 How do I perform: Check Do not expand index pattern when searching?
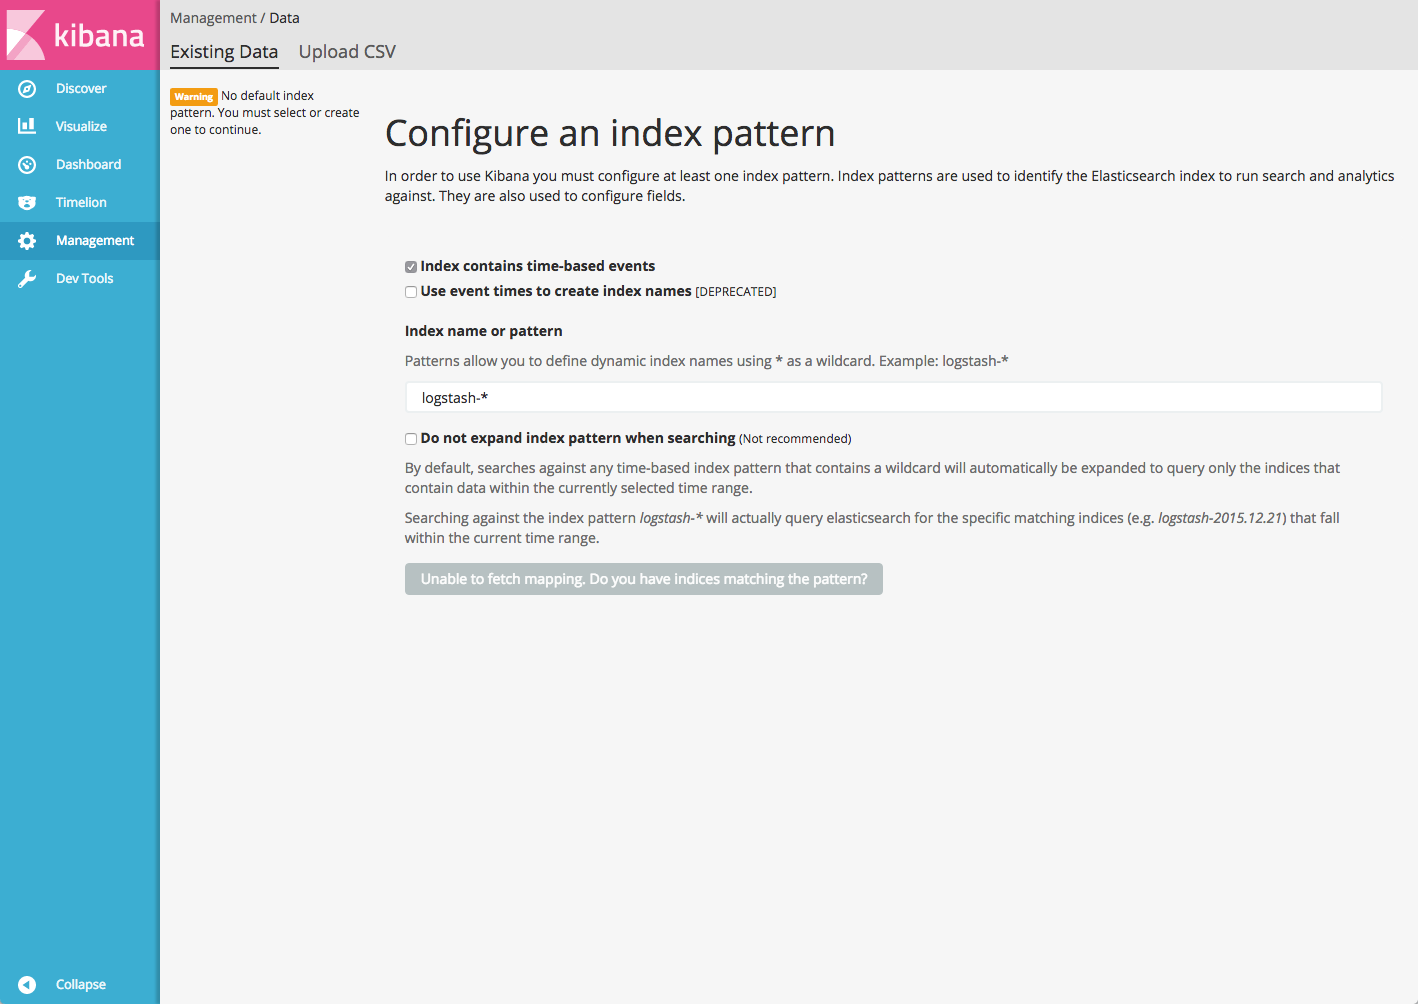click(x=411, y=439)
